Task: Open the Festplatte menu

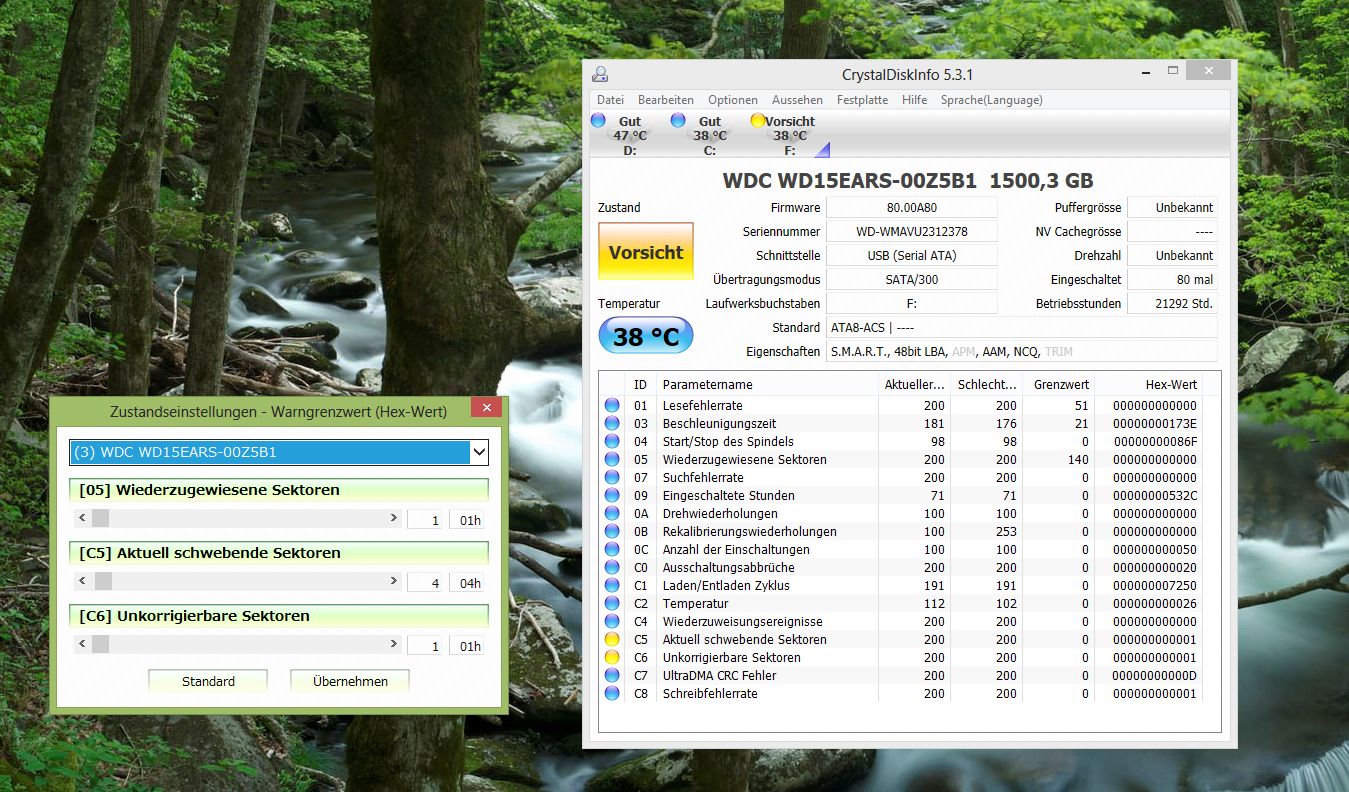Action: tap(862, 100)
